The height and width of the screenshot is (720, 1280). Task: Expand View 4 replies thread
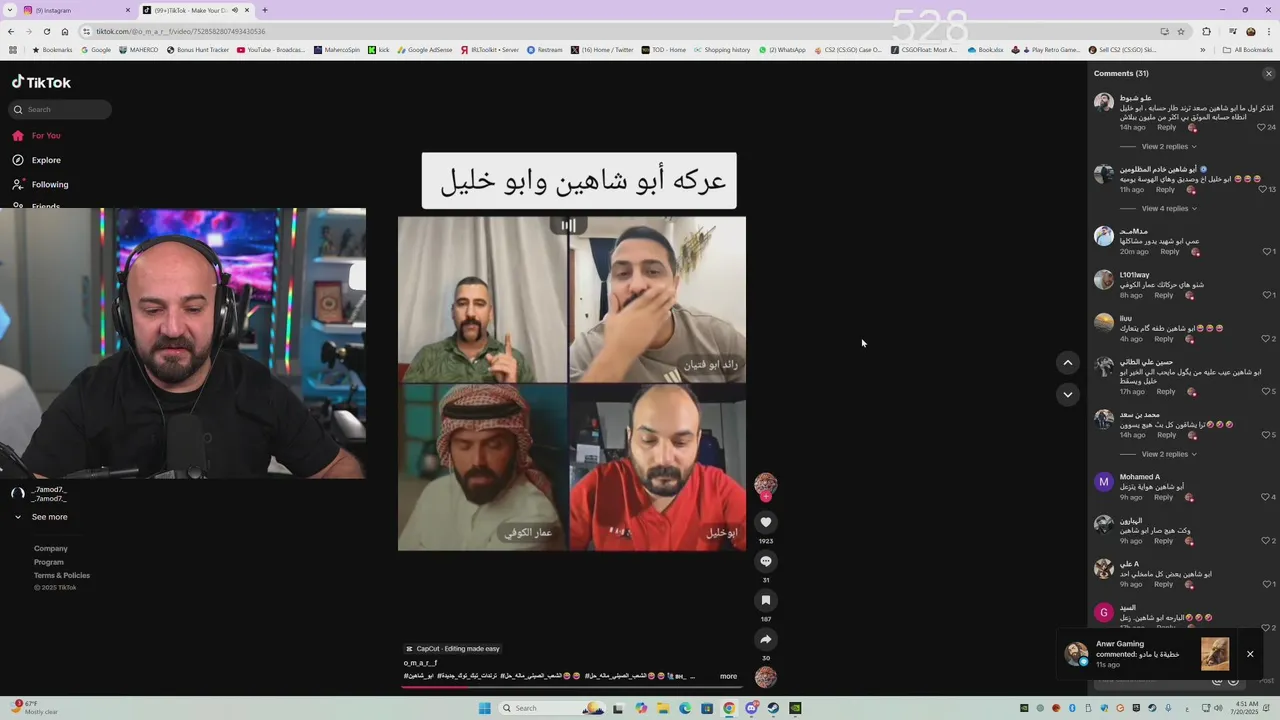point(1169,208)
